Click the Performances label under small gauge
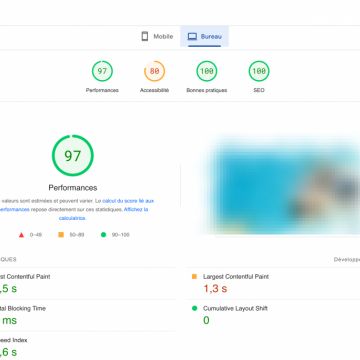This screenshot has width=360, height=360. 102,90
